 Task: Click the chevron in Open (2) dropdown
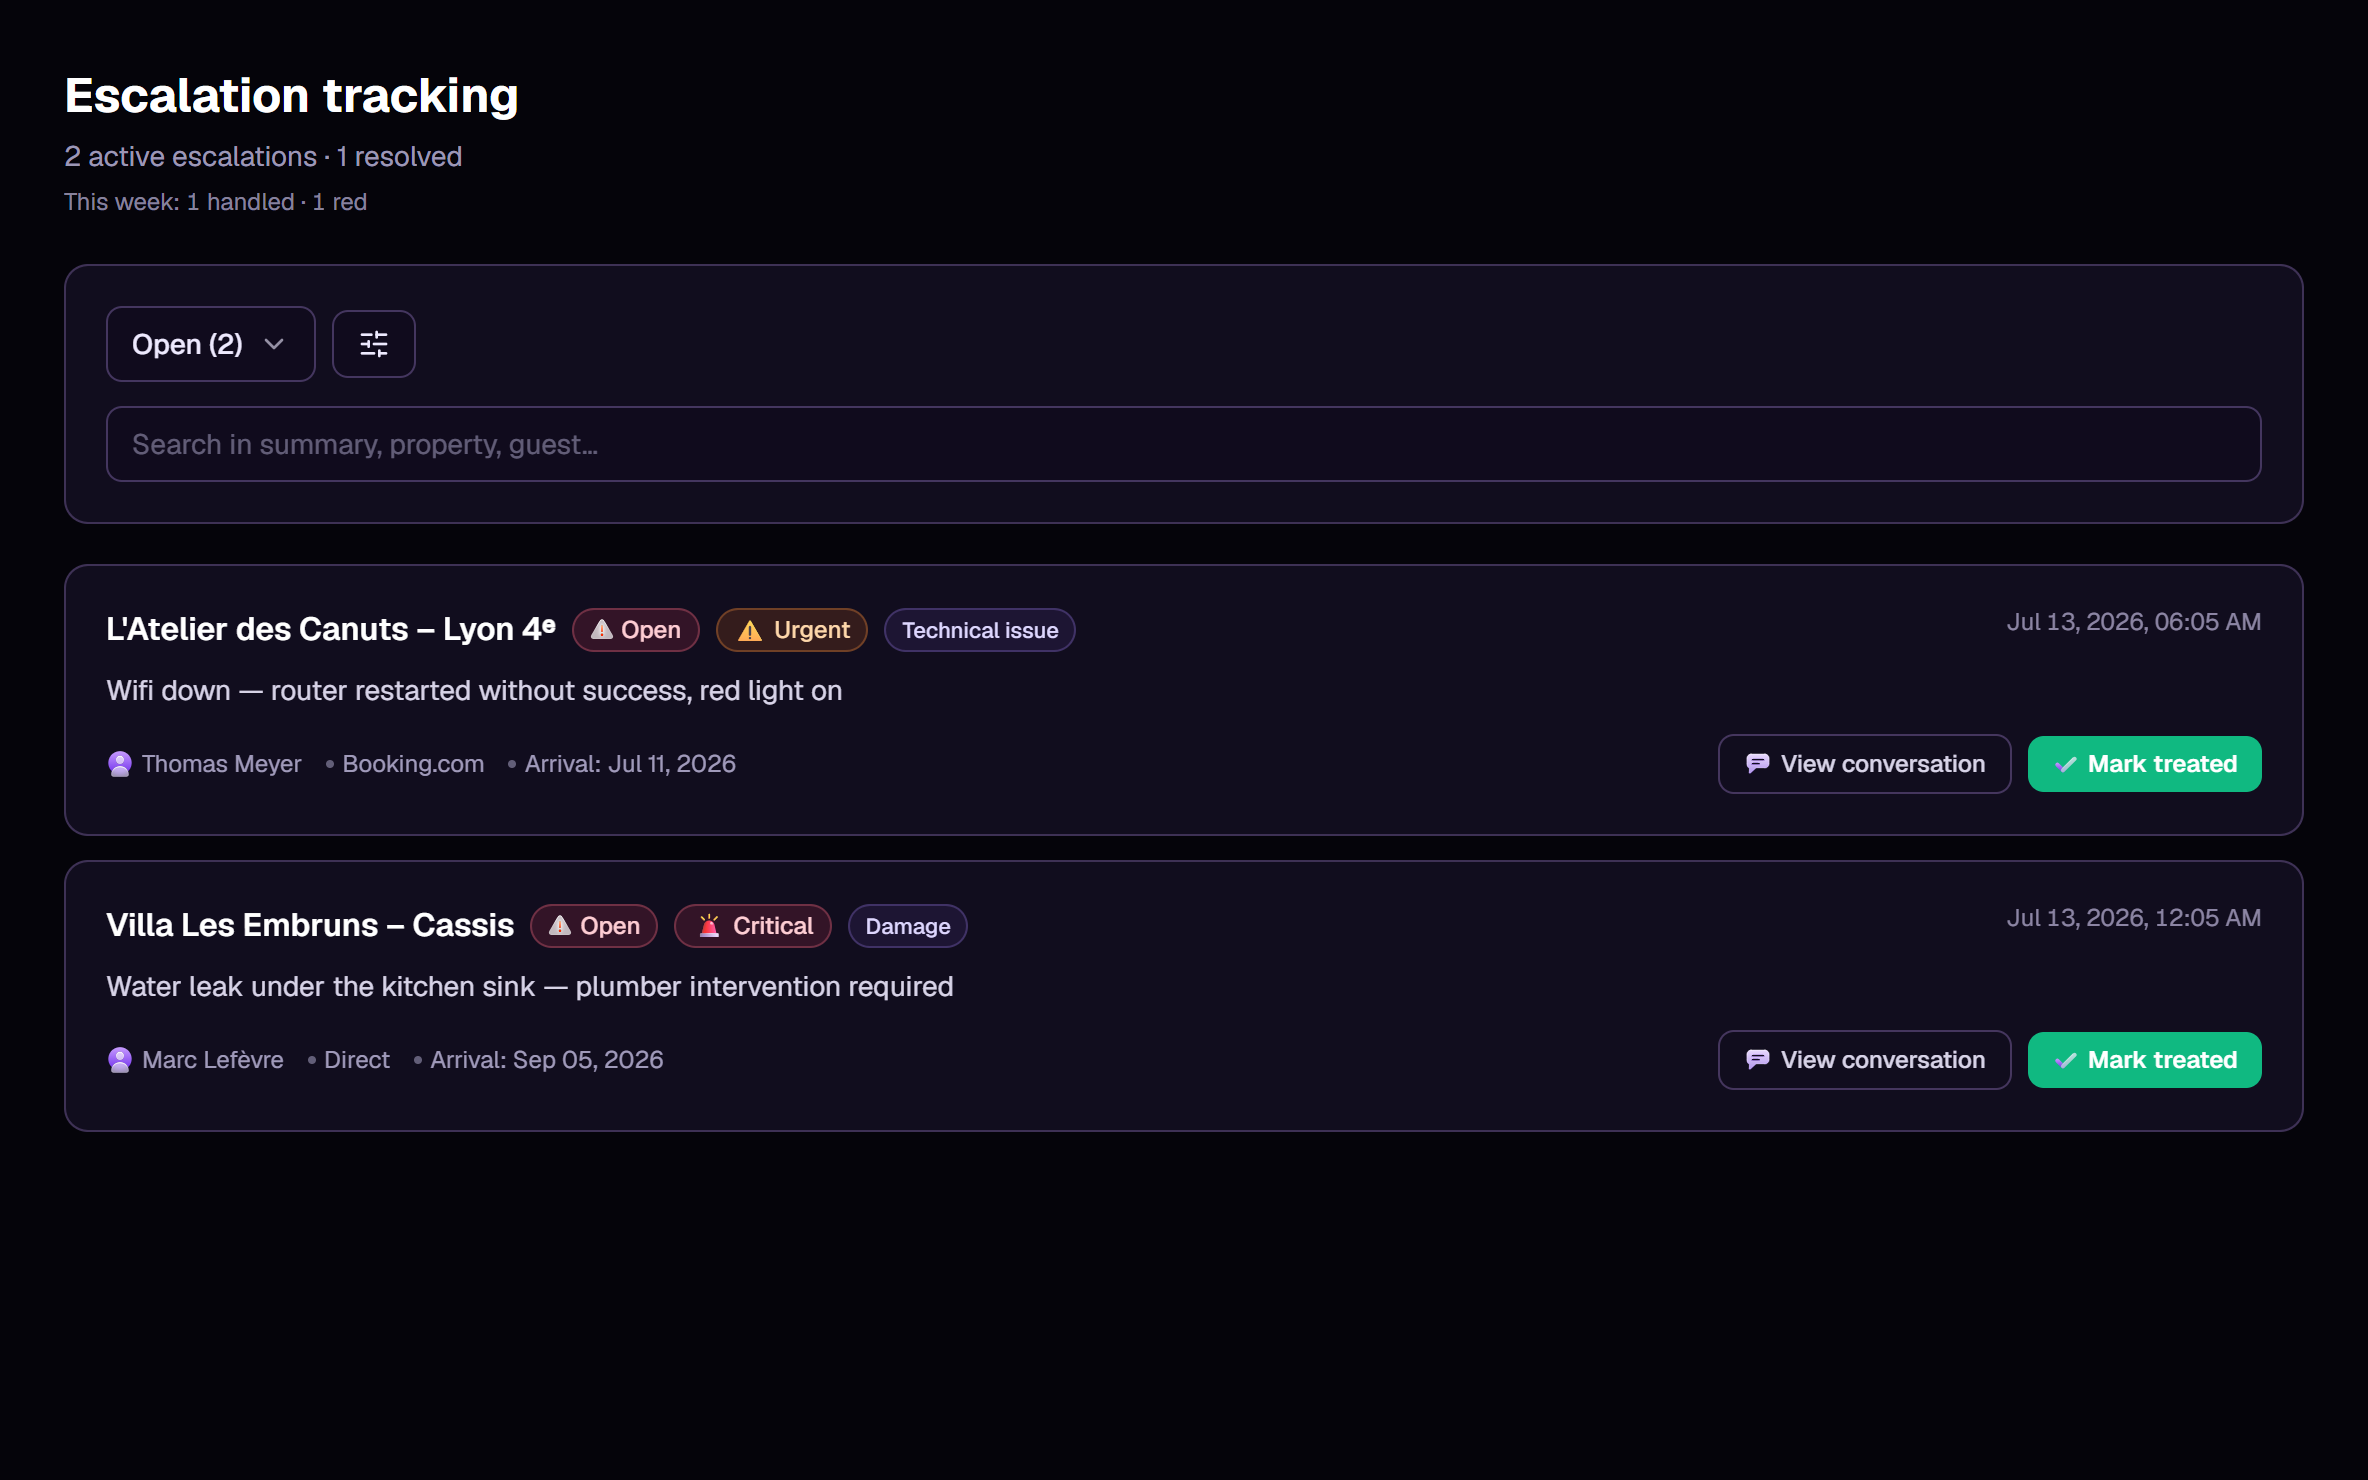(274, 344)
